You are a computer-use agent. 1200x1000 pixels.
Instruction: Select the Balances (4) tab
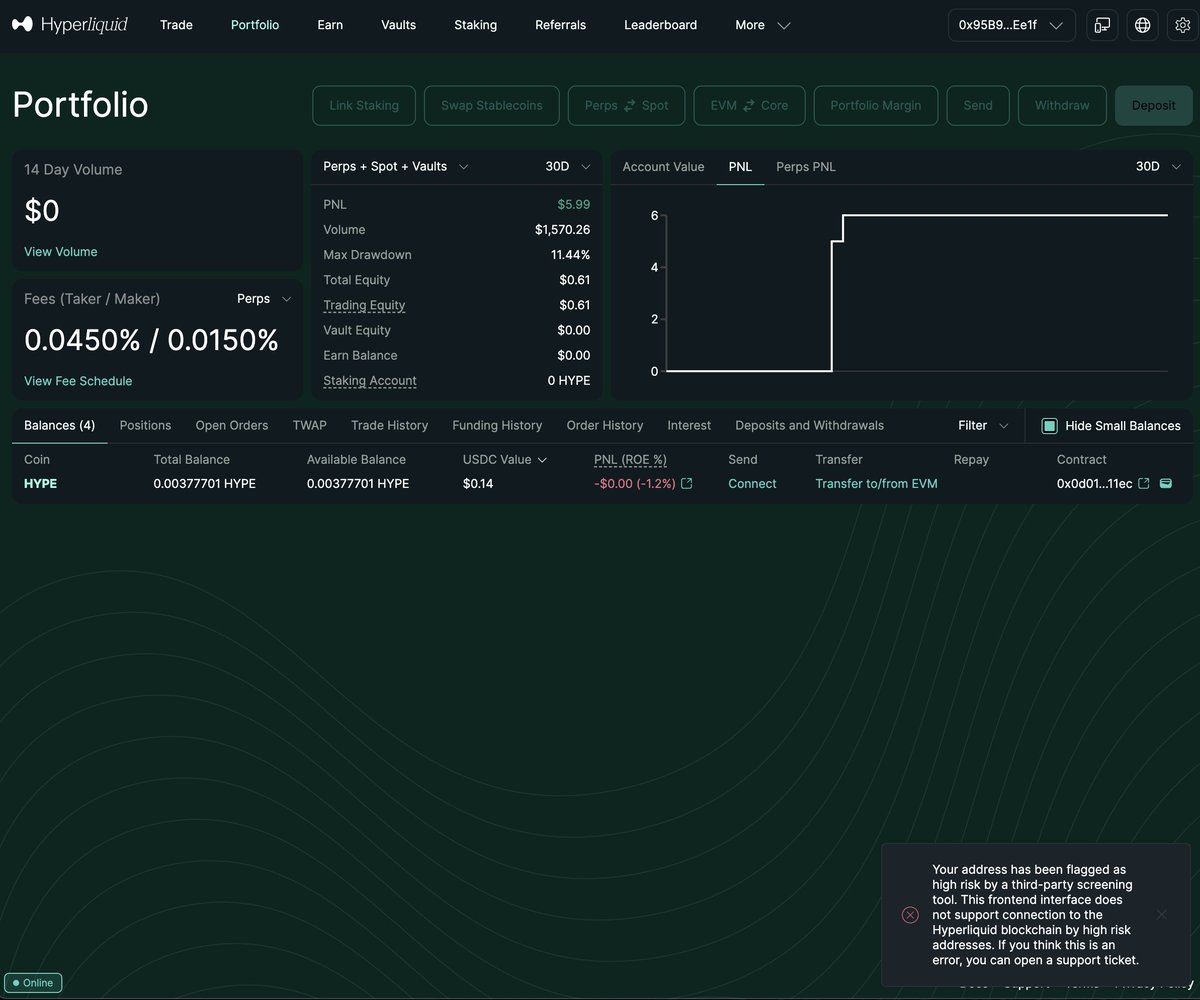tap(59, 426)
